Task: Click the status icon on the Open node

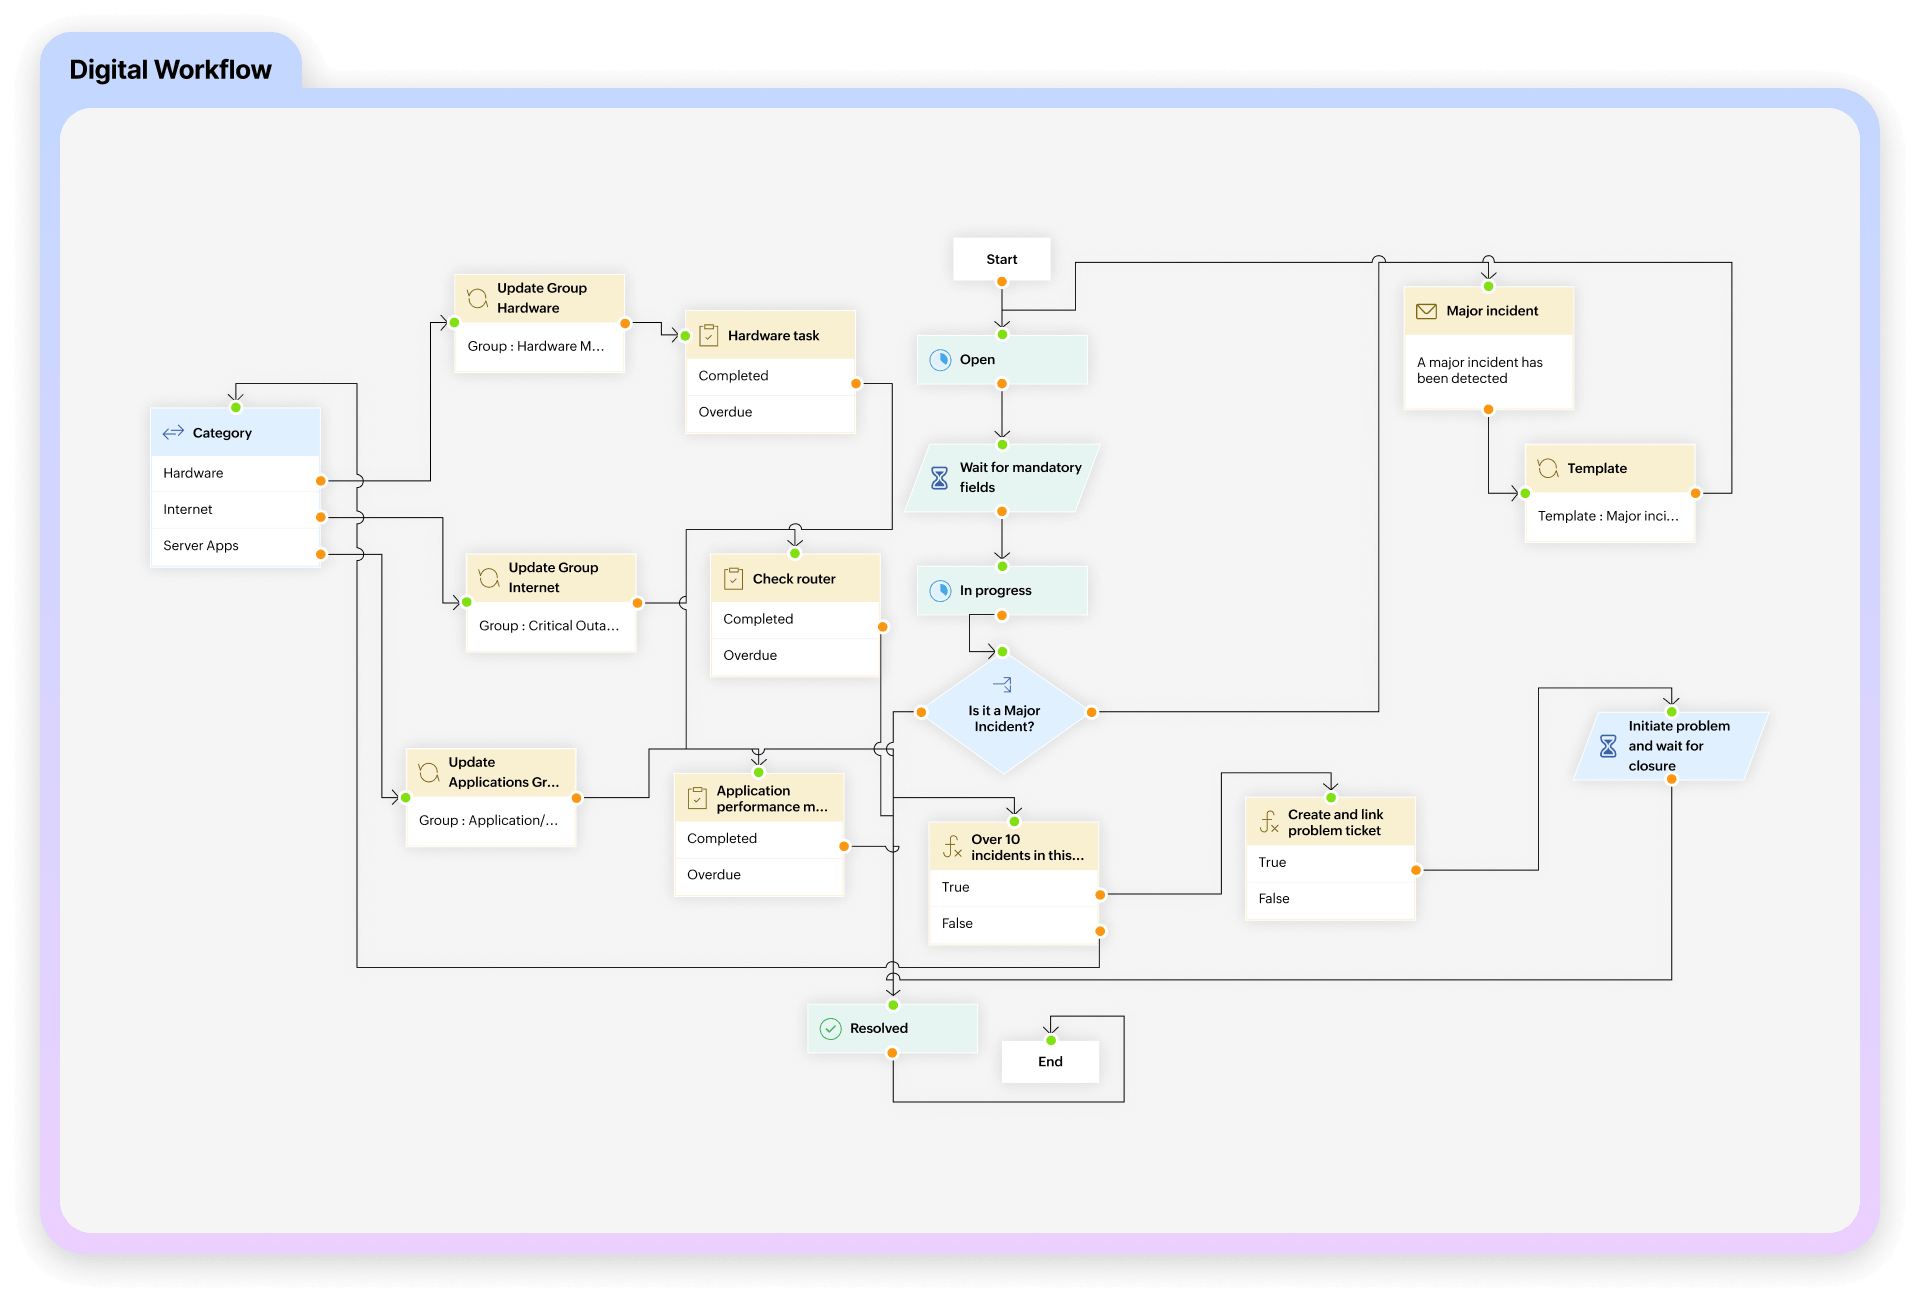Action: (941, 359)
